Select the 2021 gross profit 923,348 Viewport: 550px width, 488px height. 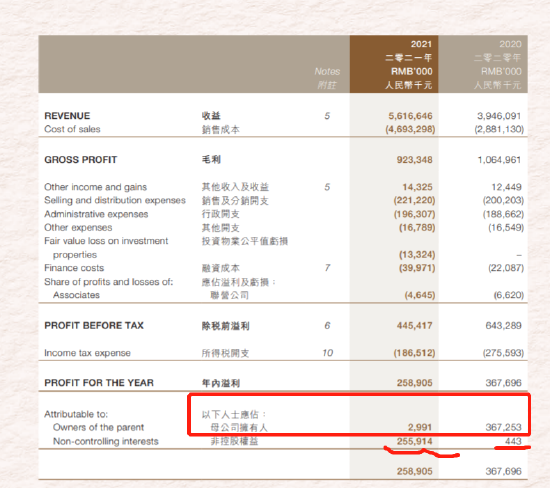tap(414, 160)
